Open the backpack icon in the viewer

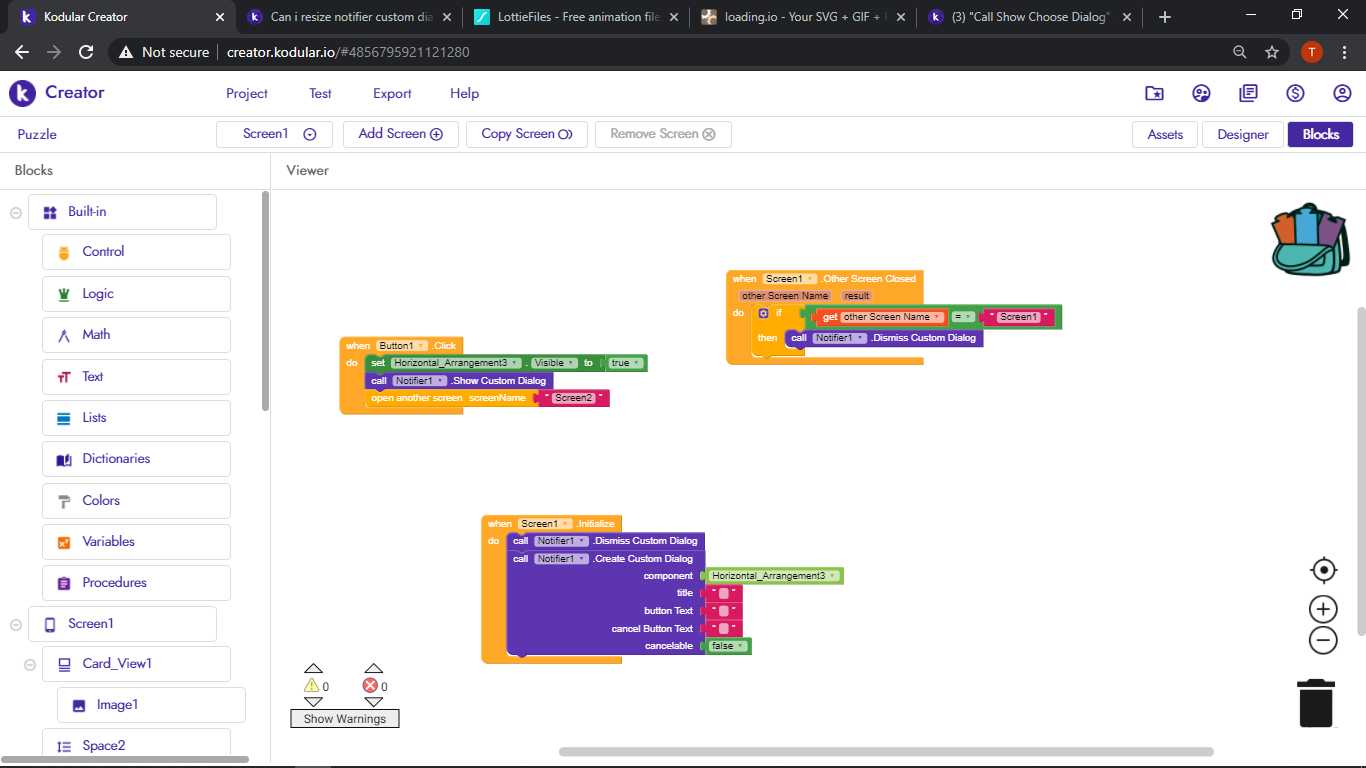pos(1310,239)
